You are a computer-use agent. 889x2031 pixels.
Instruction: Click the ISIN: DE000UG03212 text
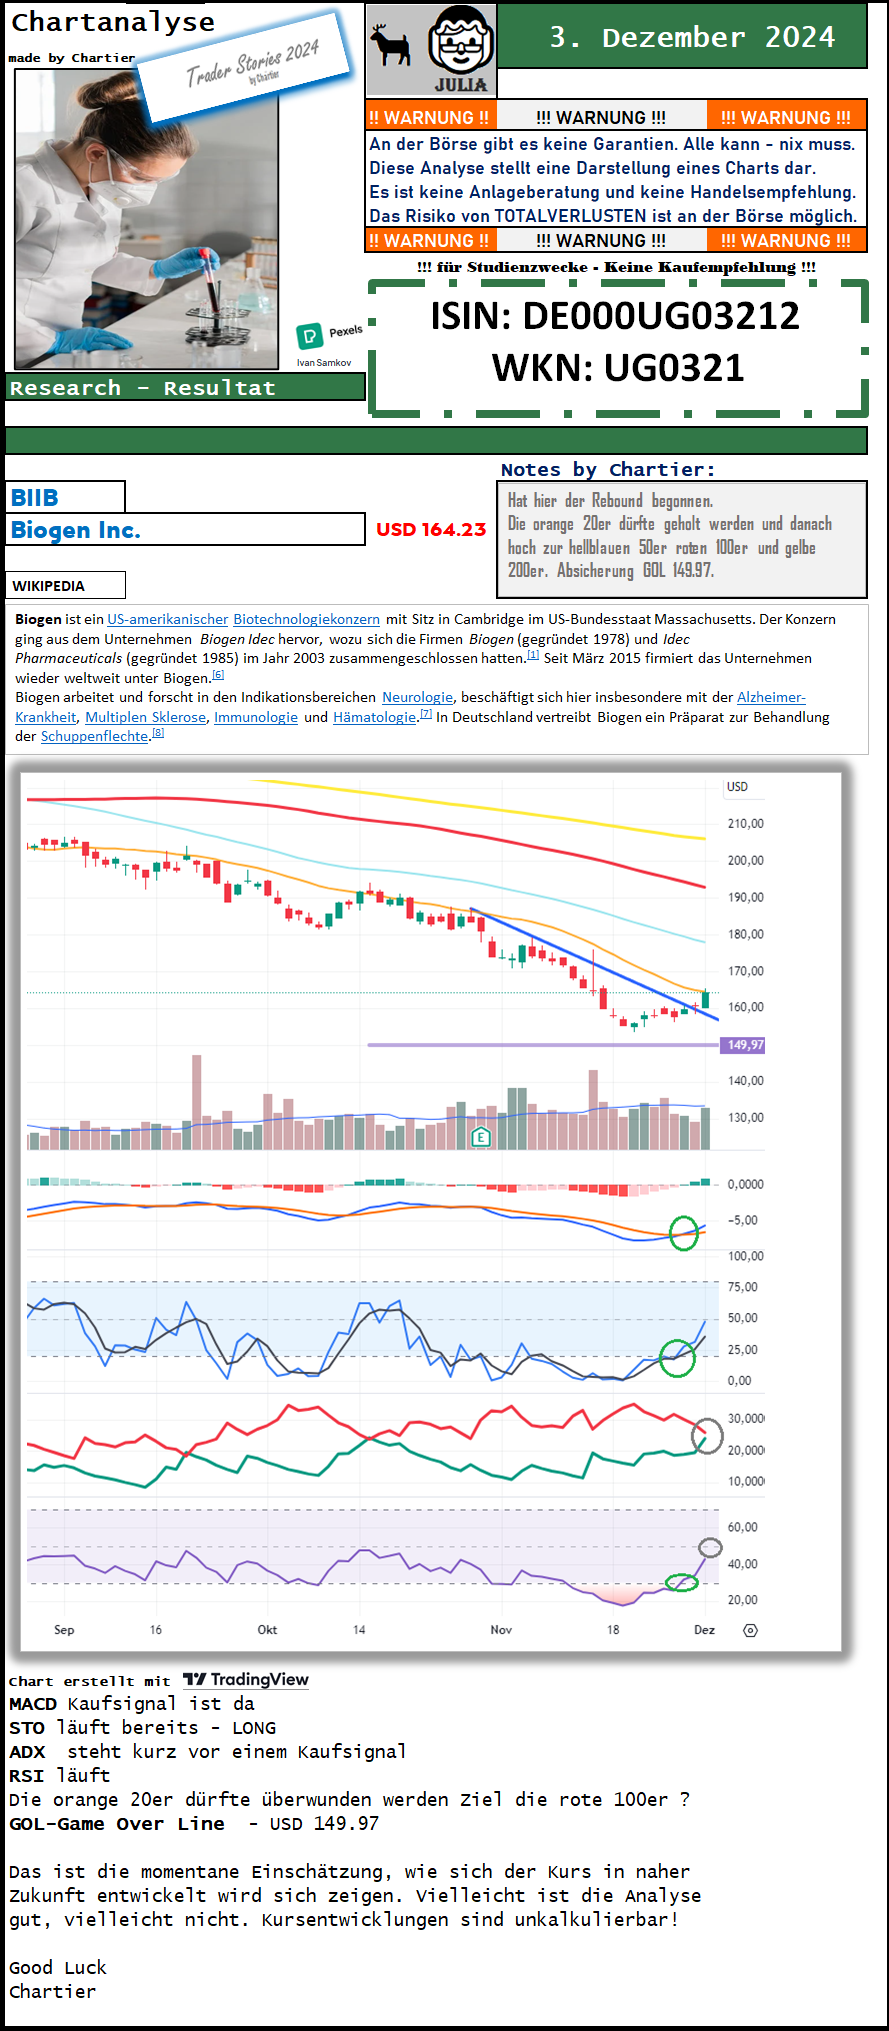pos(615,316)
